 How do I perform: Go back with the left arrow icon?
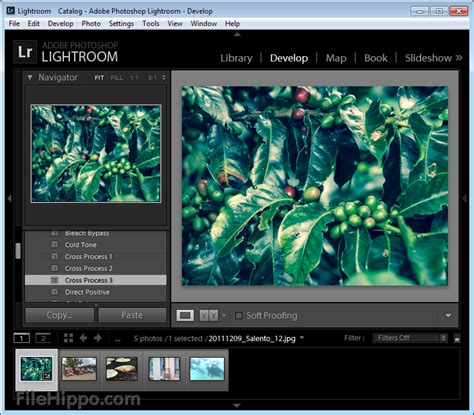[x=83, y=338]
